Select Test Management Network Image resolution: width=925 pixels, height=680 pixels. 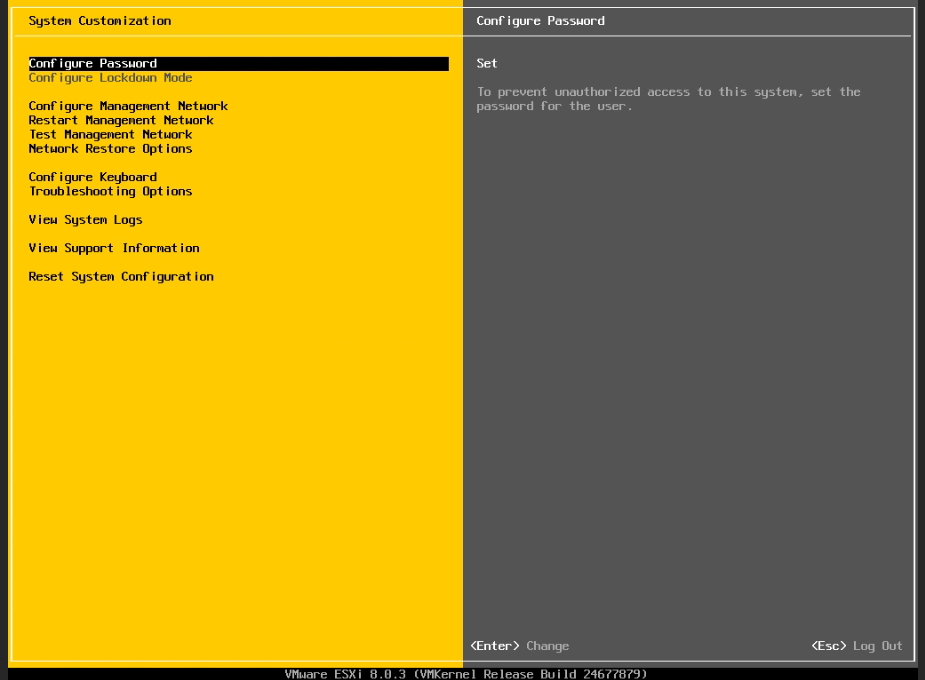(x=110, y=134)
